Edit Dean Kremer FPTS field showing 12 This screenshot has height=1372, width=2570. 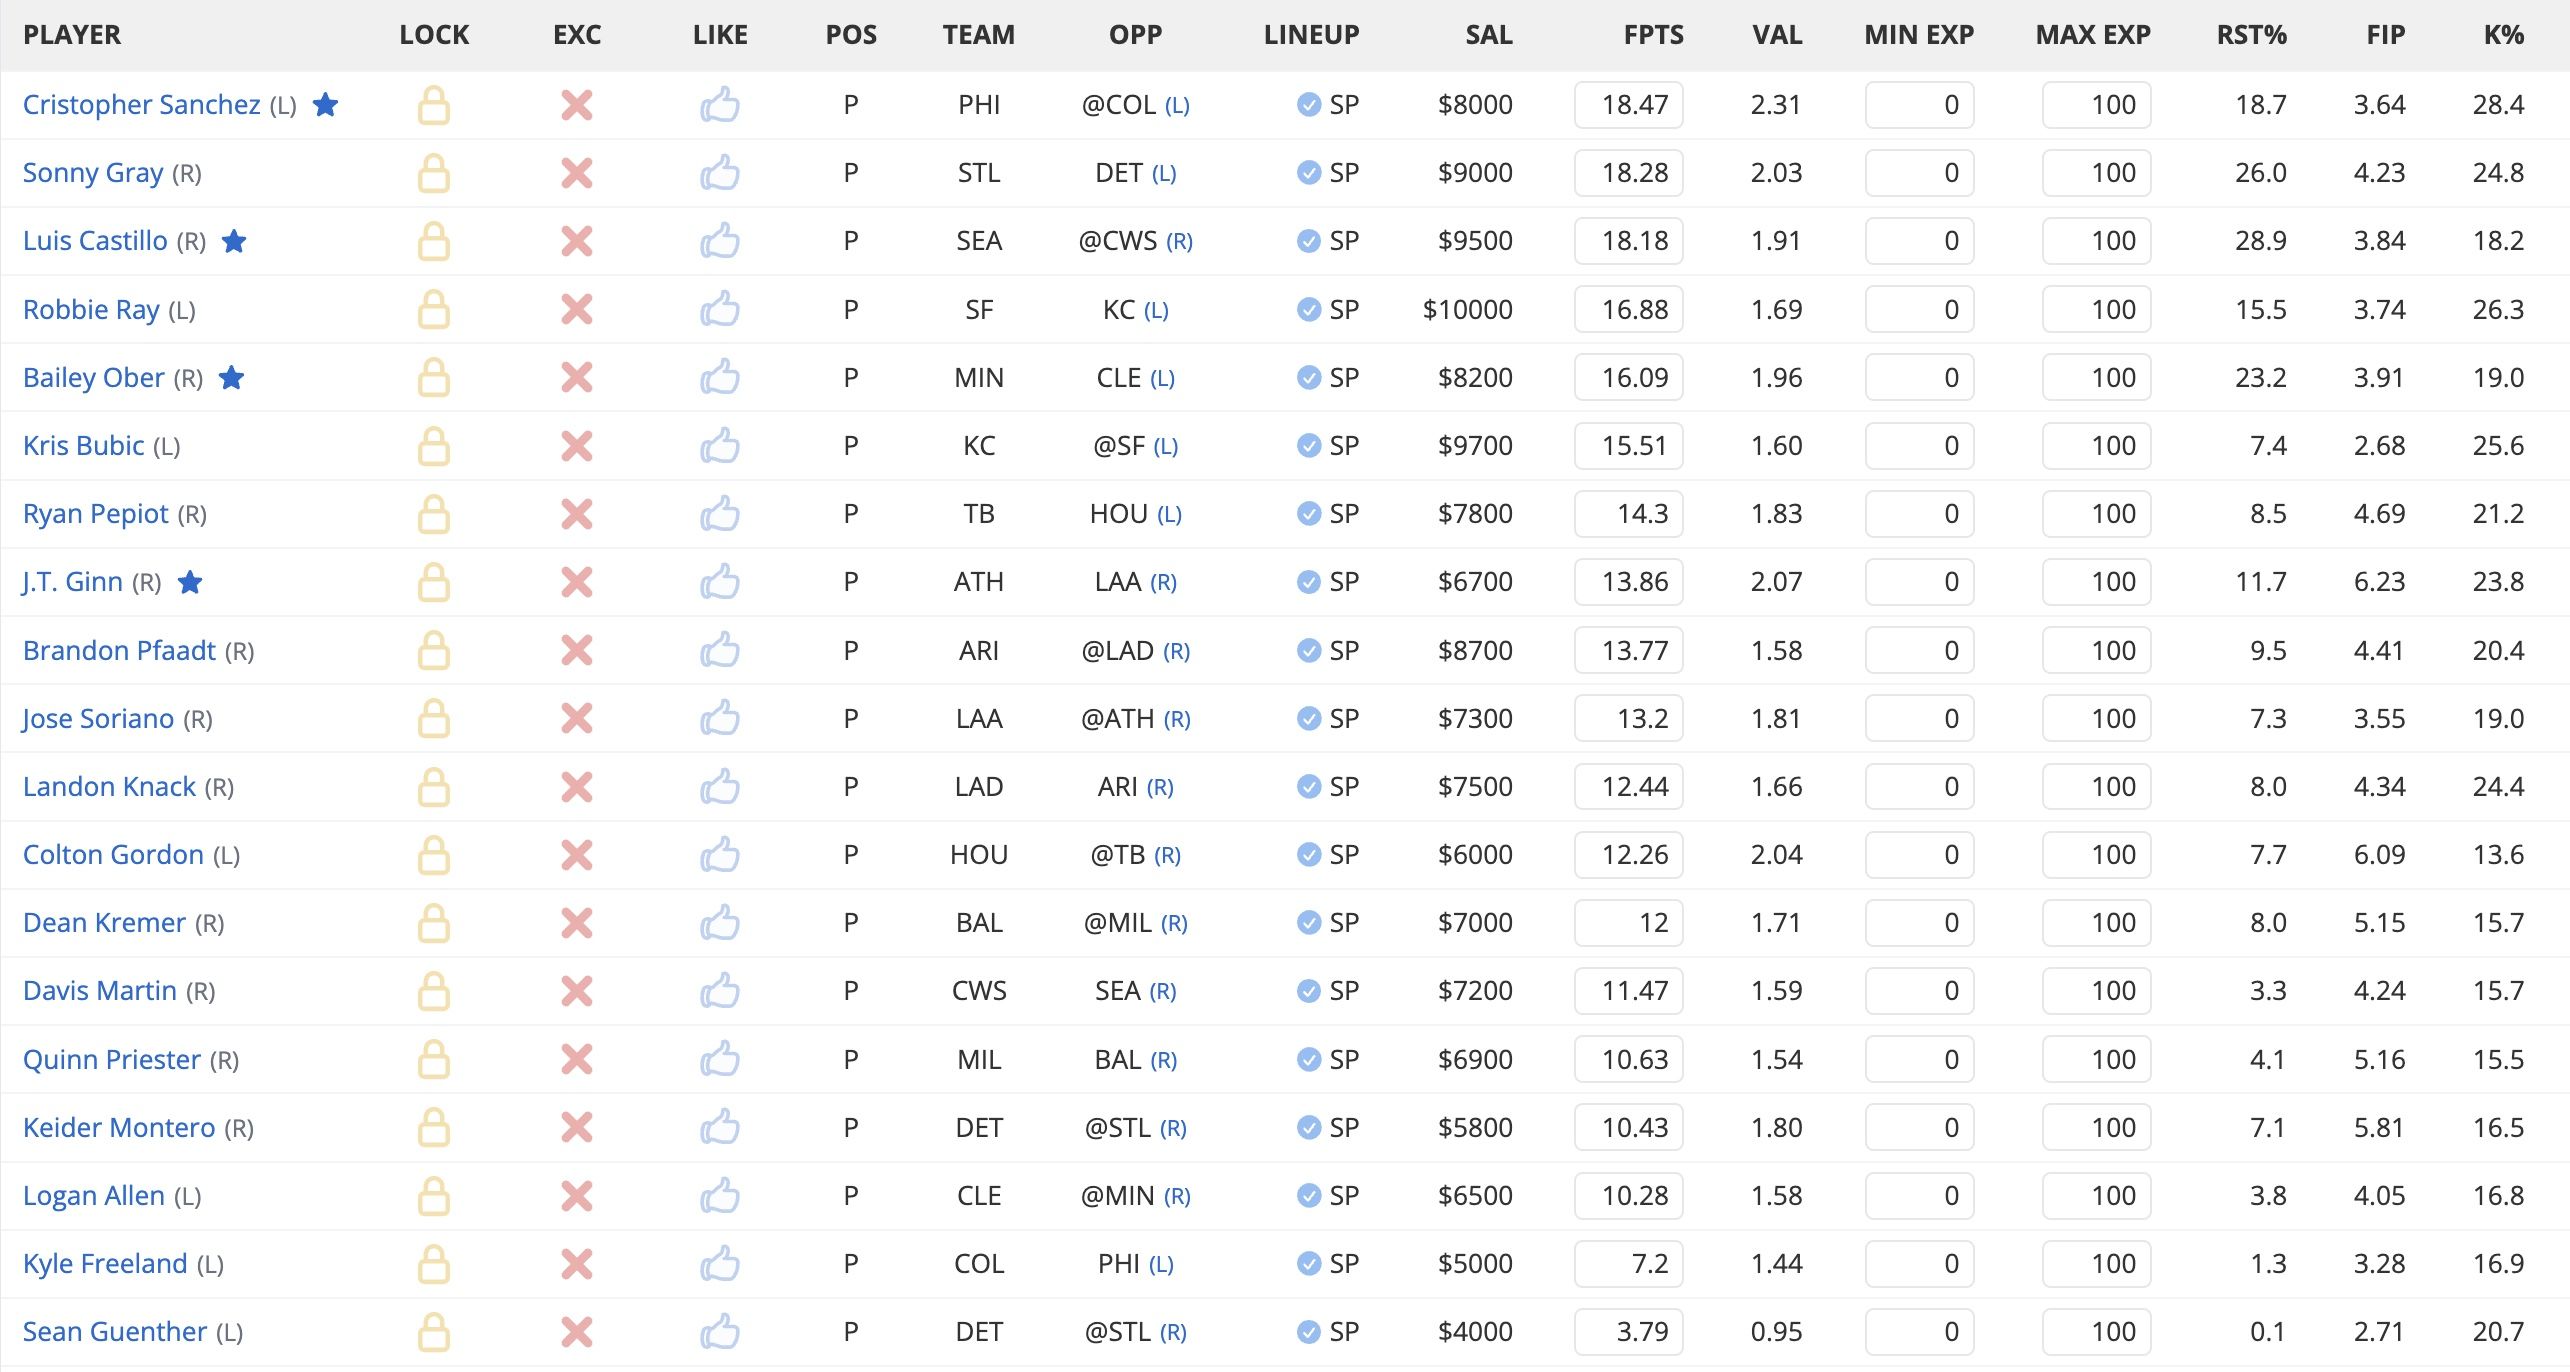tap(1628, 923)
